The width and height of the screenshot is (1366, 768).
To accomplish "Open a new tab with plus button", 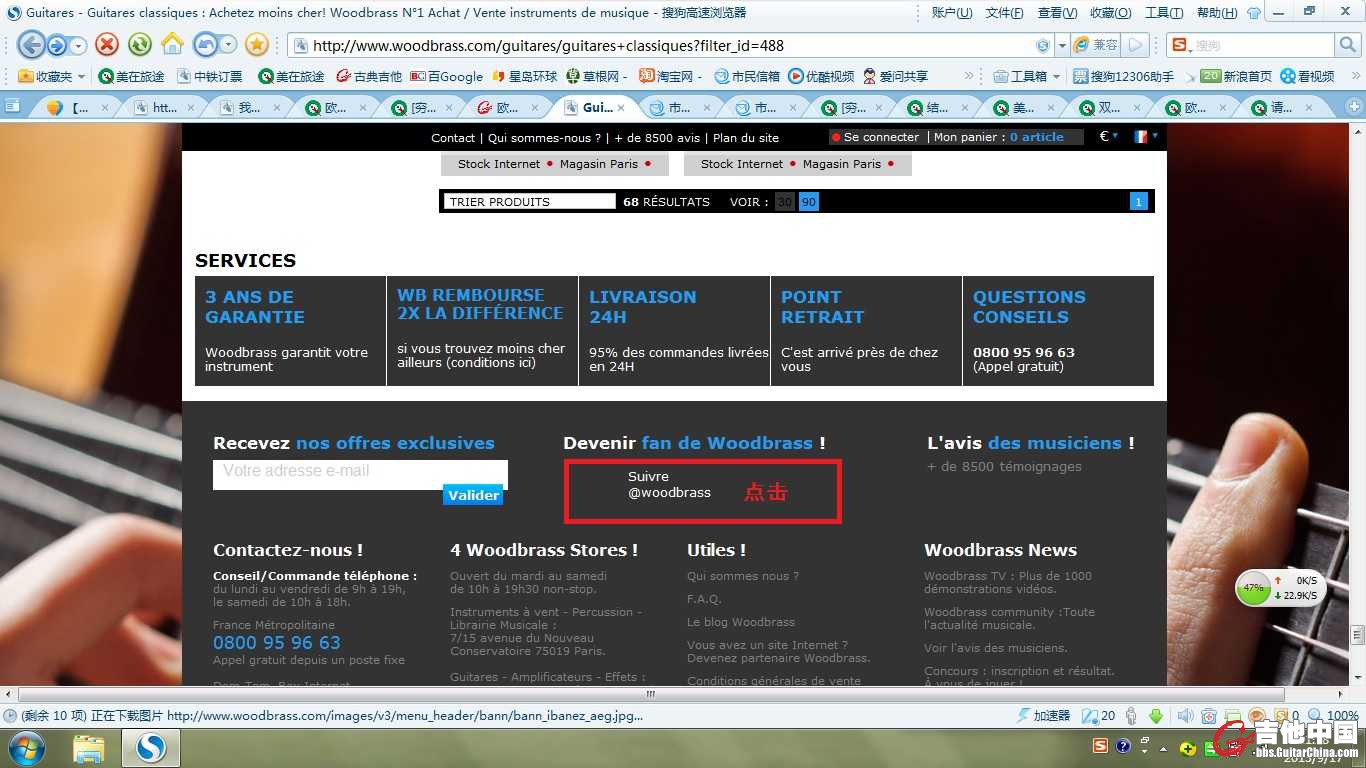I will point(1353,107).
